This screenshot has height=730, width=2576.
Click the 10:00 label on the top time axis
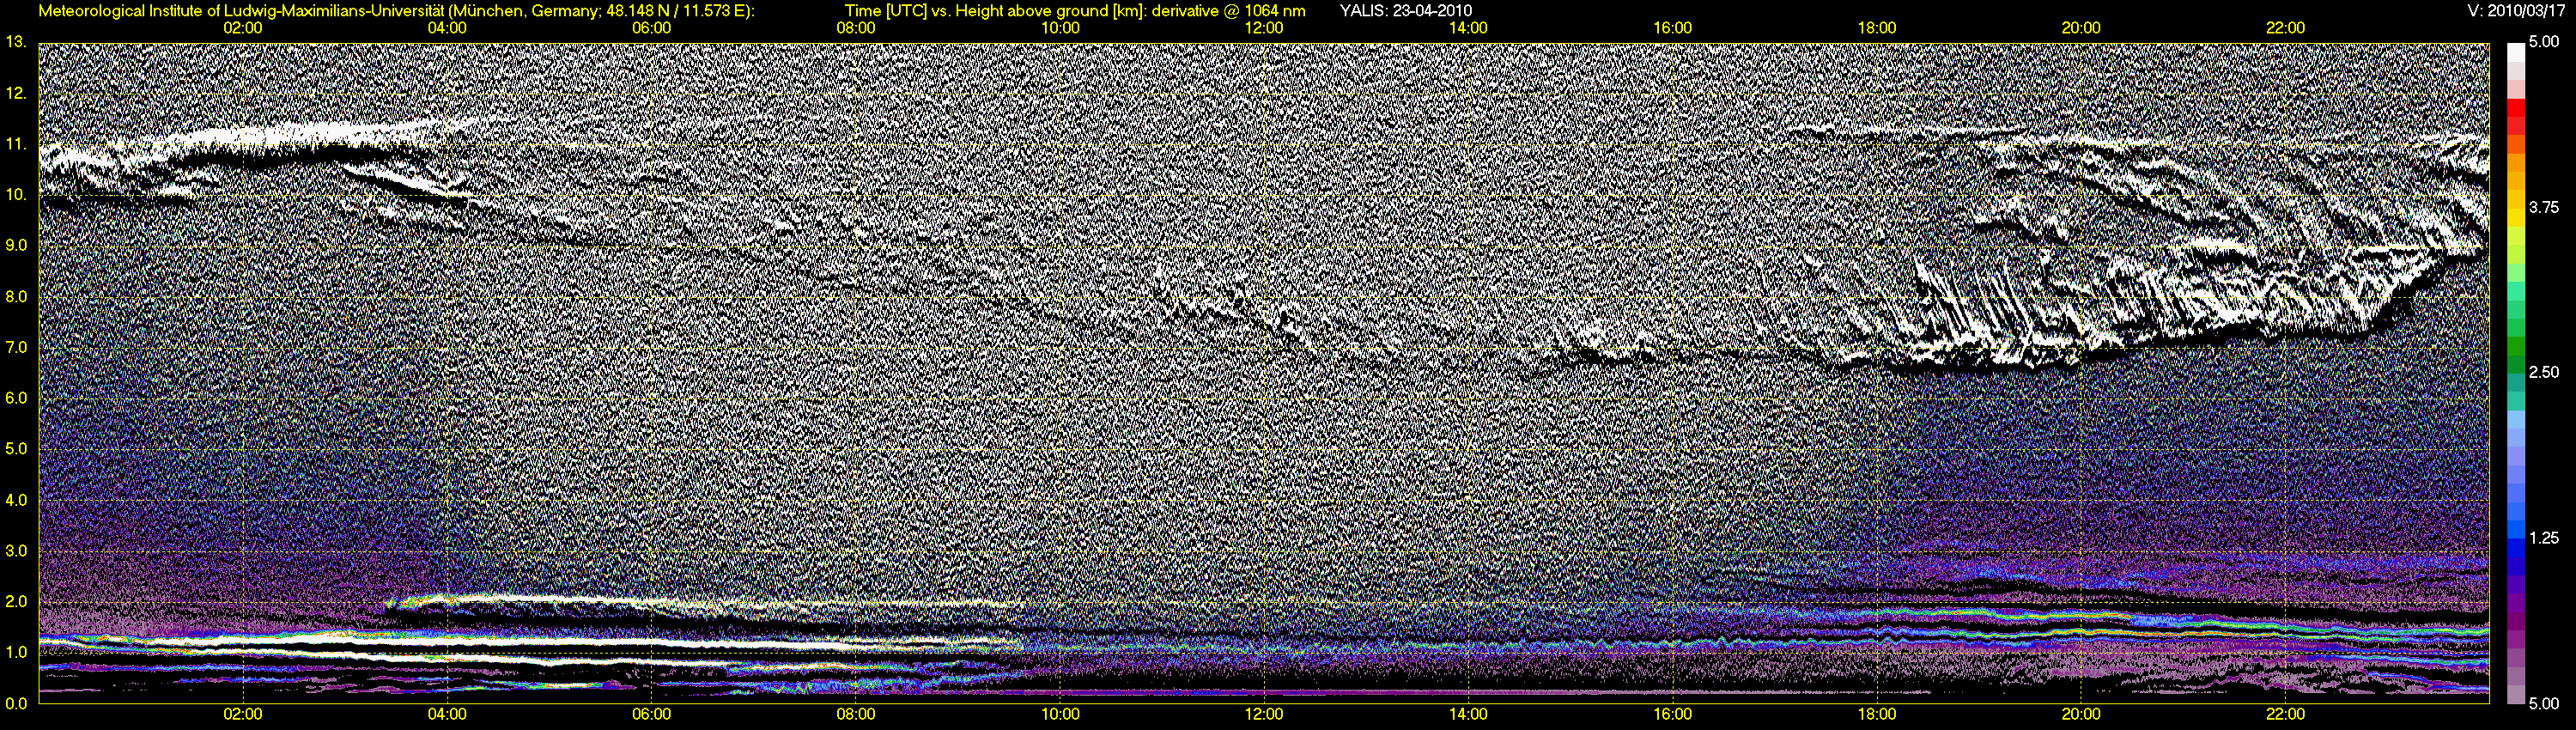click(1060, 28)
